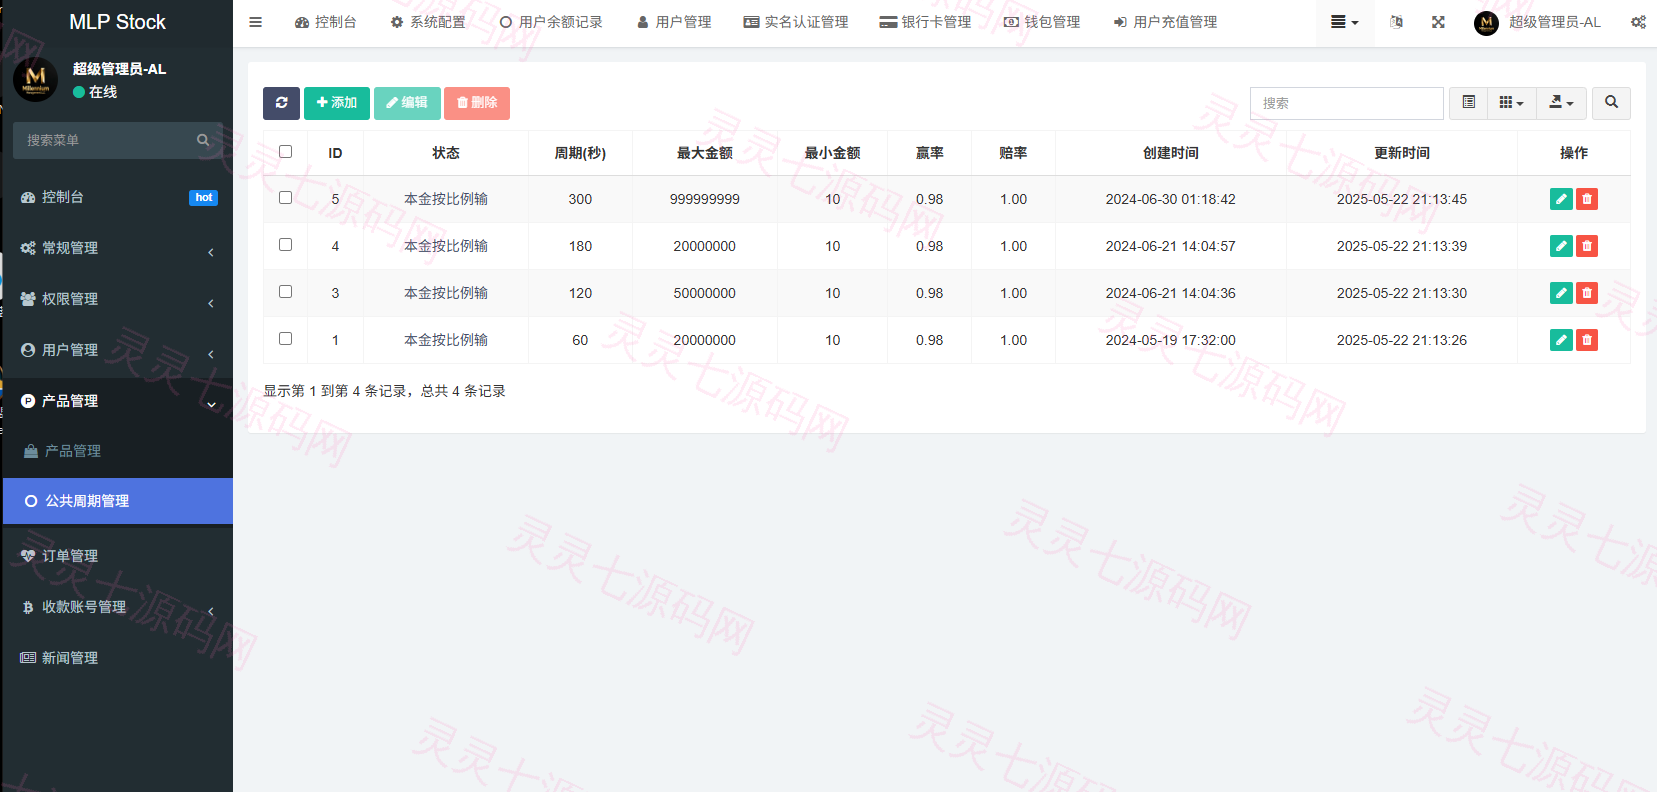
Task: Expand 收款账号管理 sidebar menu
Action: point(117,607)
